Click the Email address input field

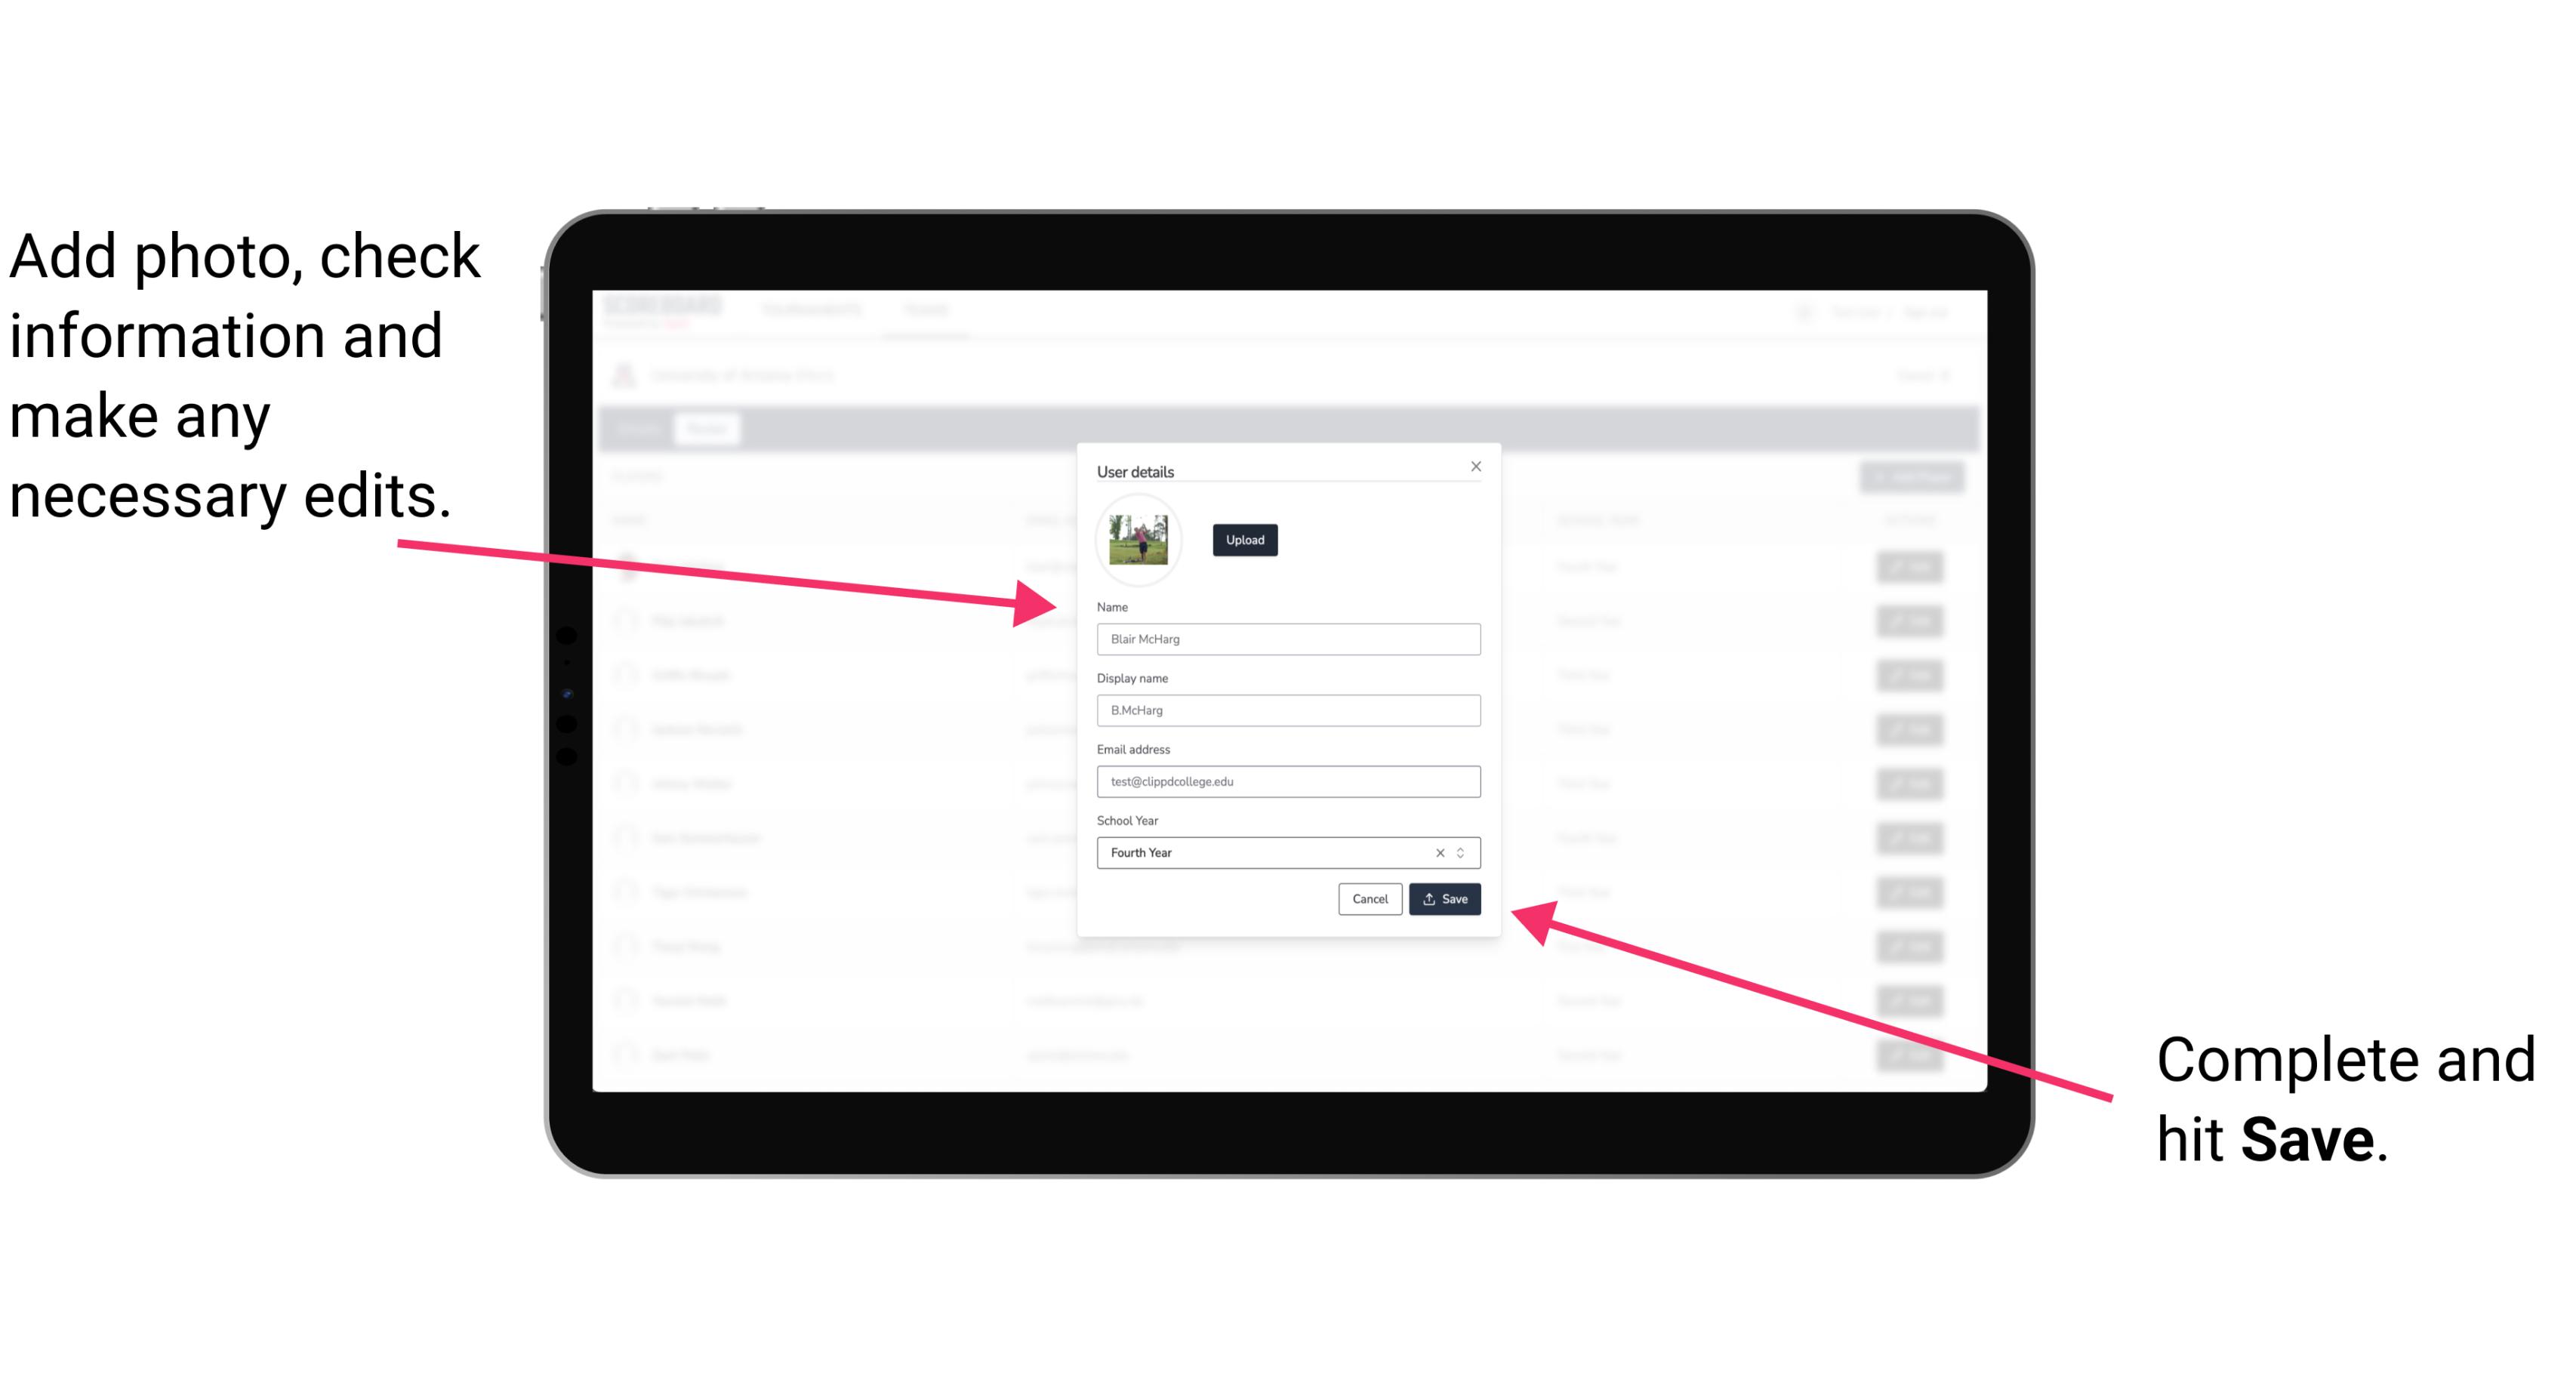tap(1289, 782)
